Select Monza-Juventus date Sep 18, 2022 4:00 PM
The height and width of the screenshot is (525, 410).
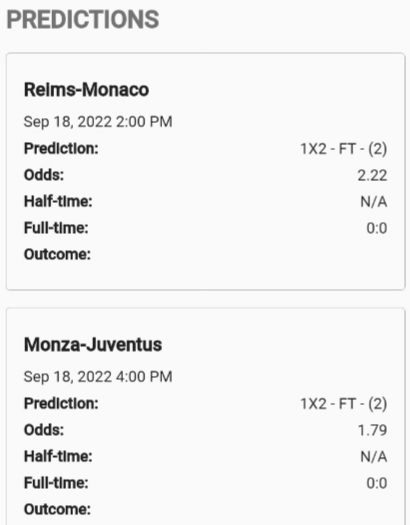pyautogui.click(x=98, y=377)
